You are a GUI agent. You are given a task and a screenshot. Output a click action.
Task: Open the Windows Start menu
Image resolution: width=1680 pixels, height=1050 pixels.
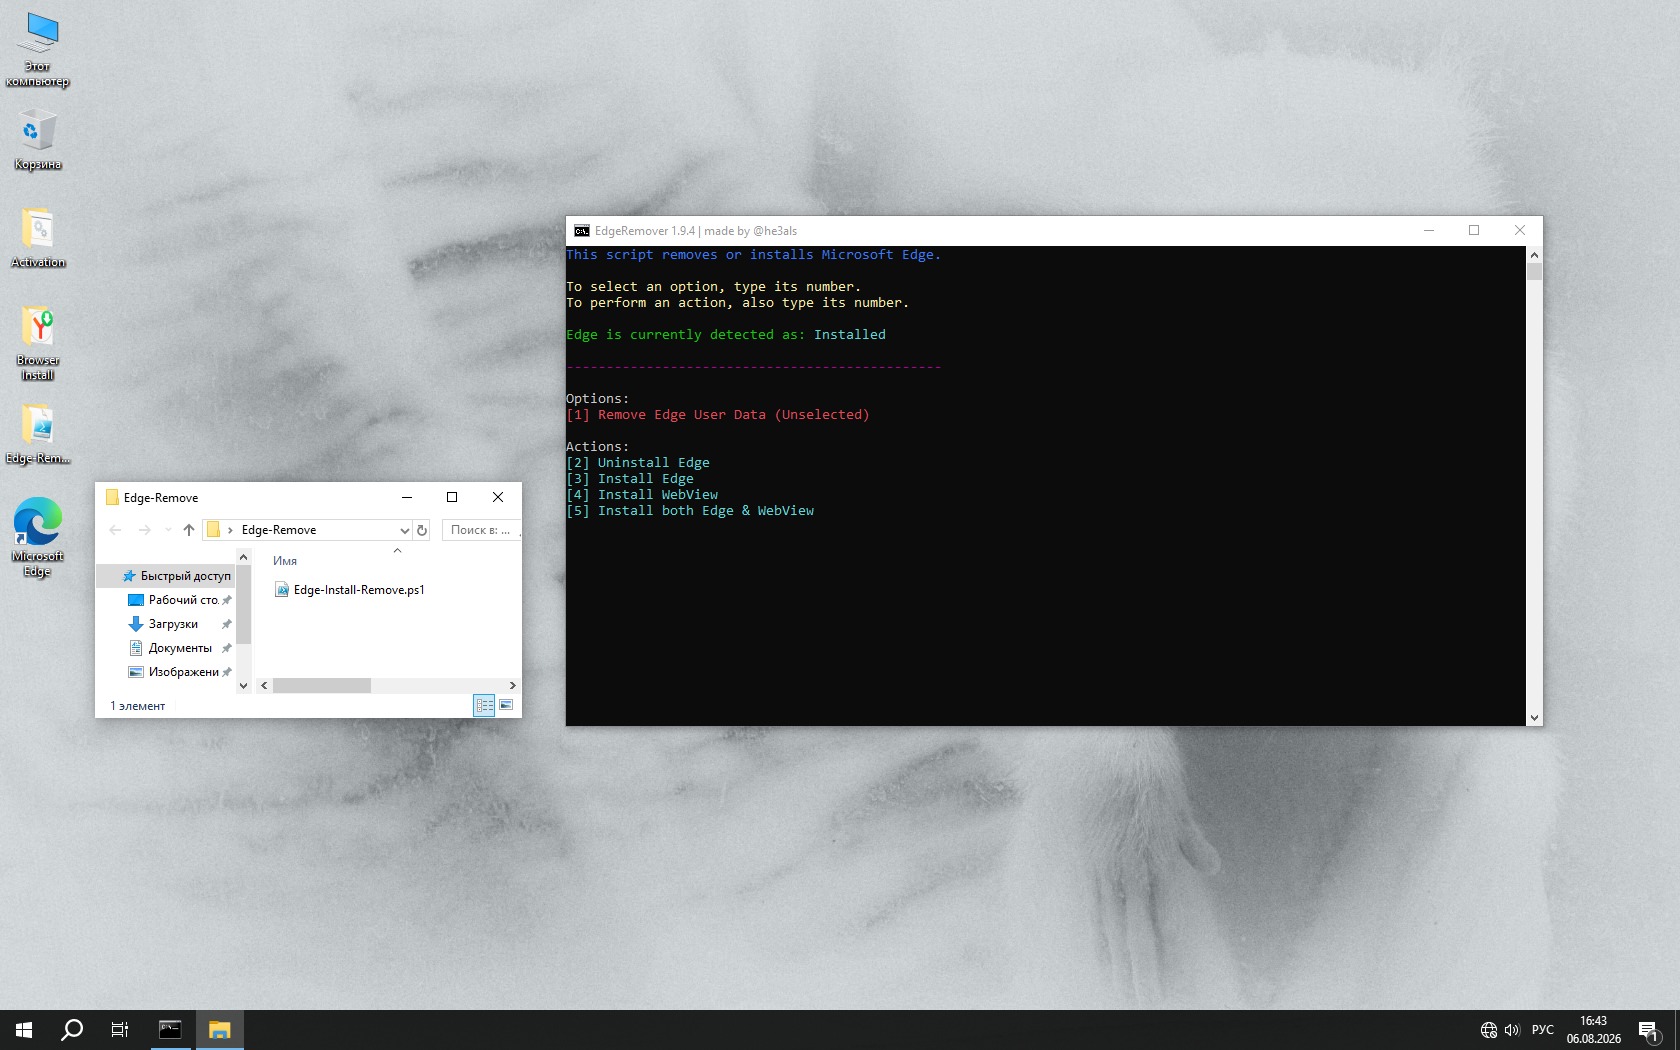pos(24,1030)
